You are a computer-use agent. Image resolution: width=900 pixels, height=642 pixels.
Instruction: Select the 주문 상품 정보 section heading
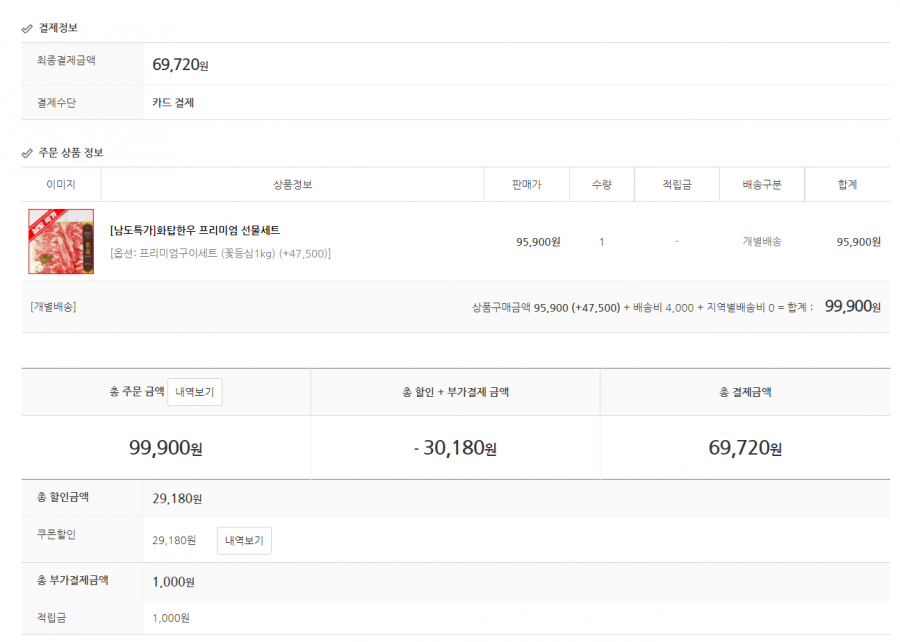point(71,153)
